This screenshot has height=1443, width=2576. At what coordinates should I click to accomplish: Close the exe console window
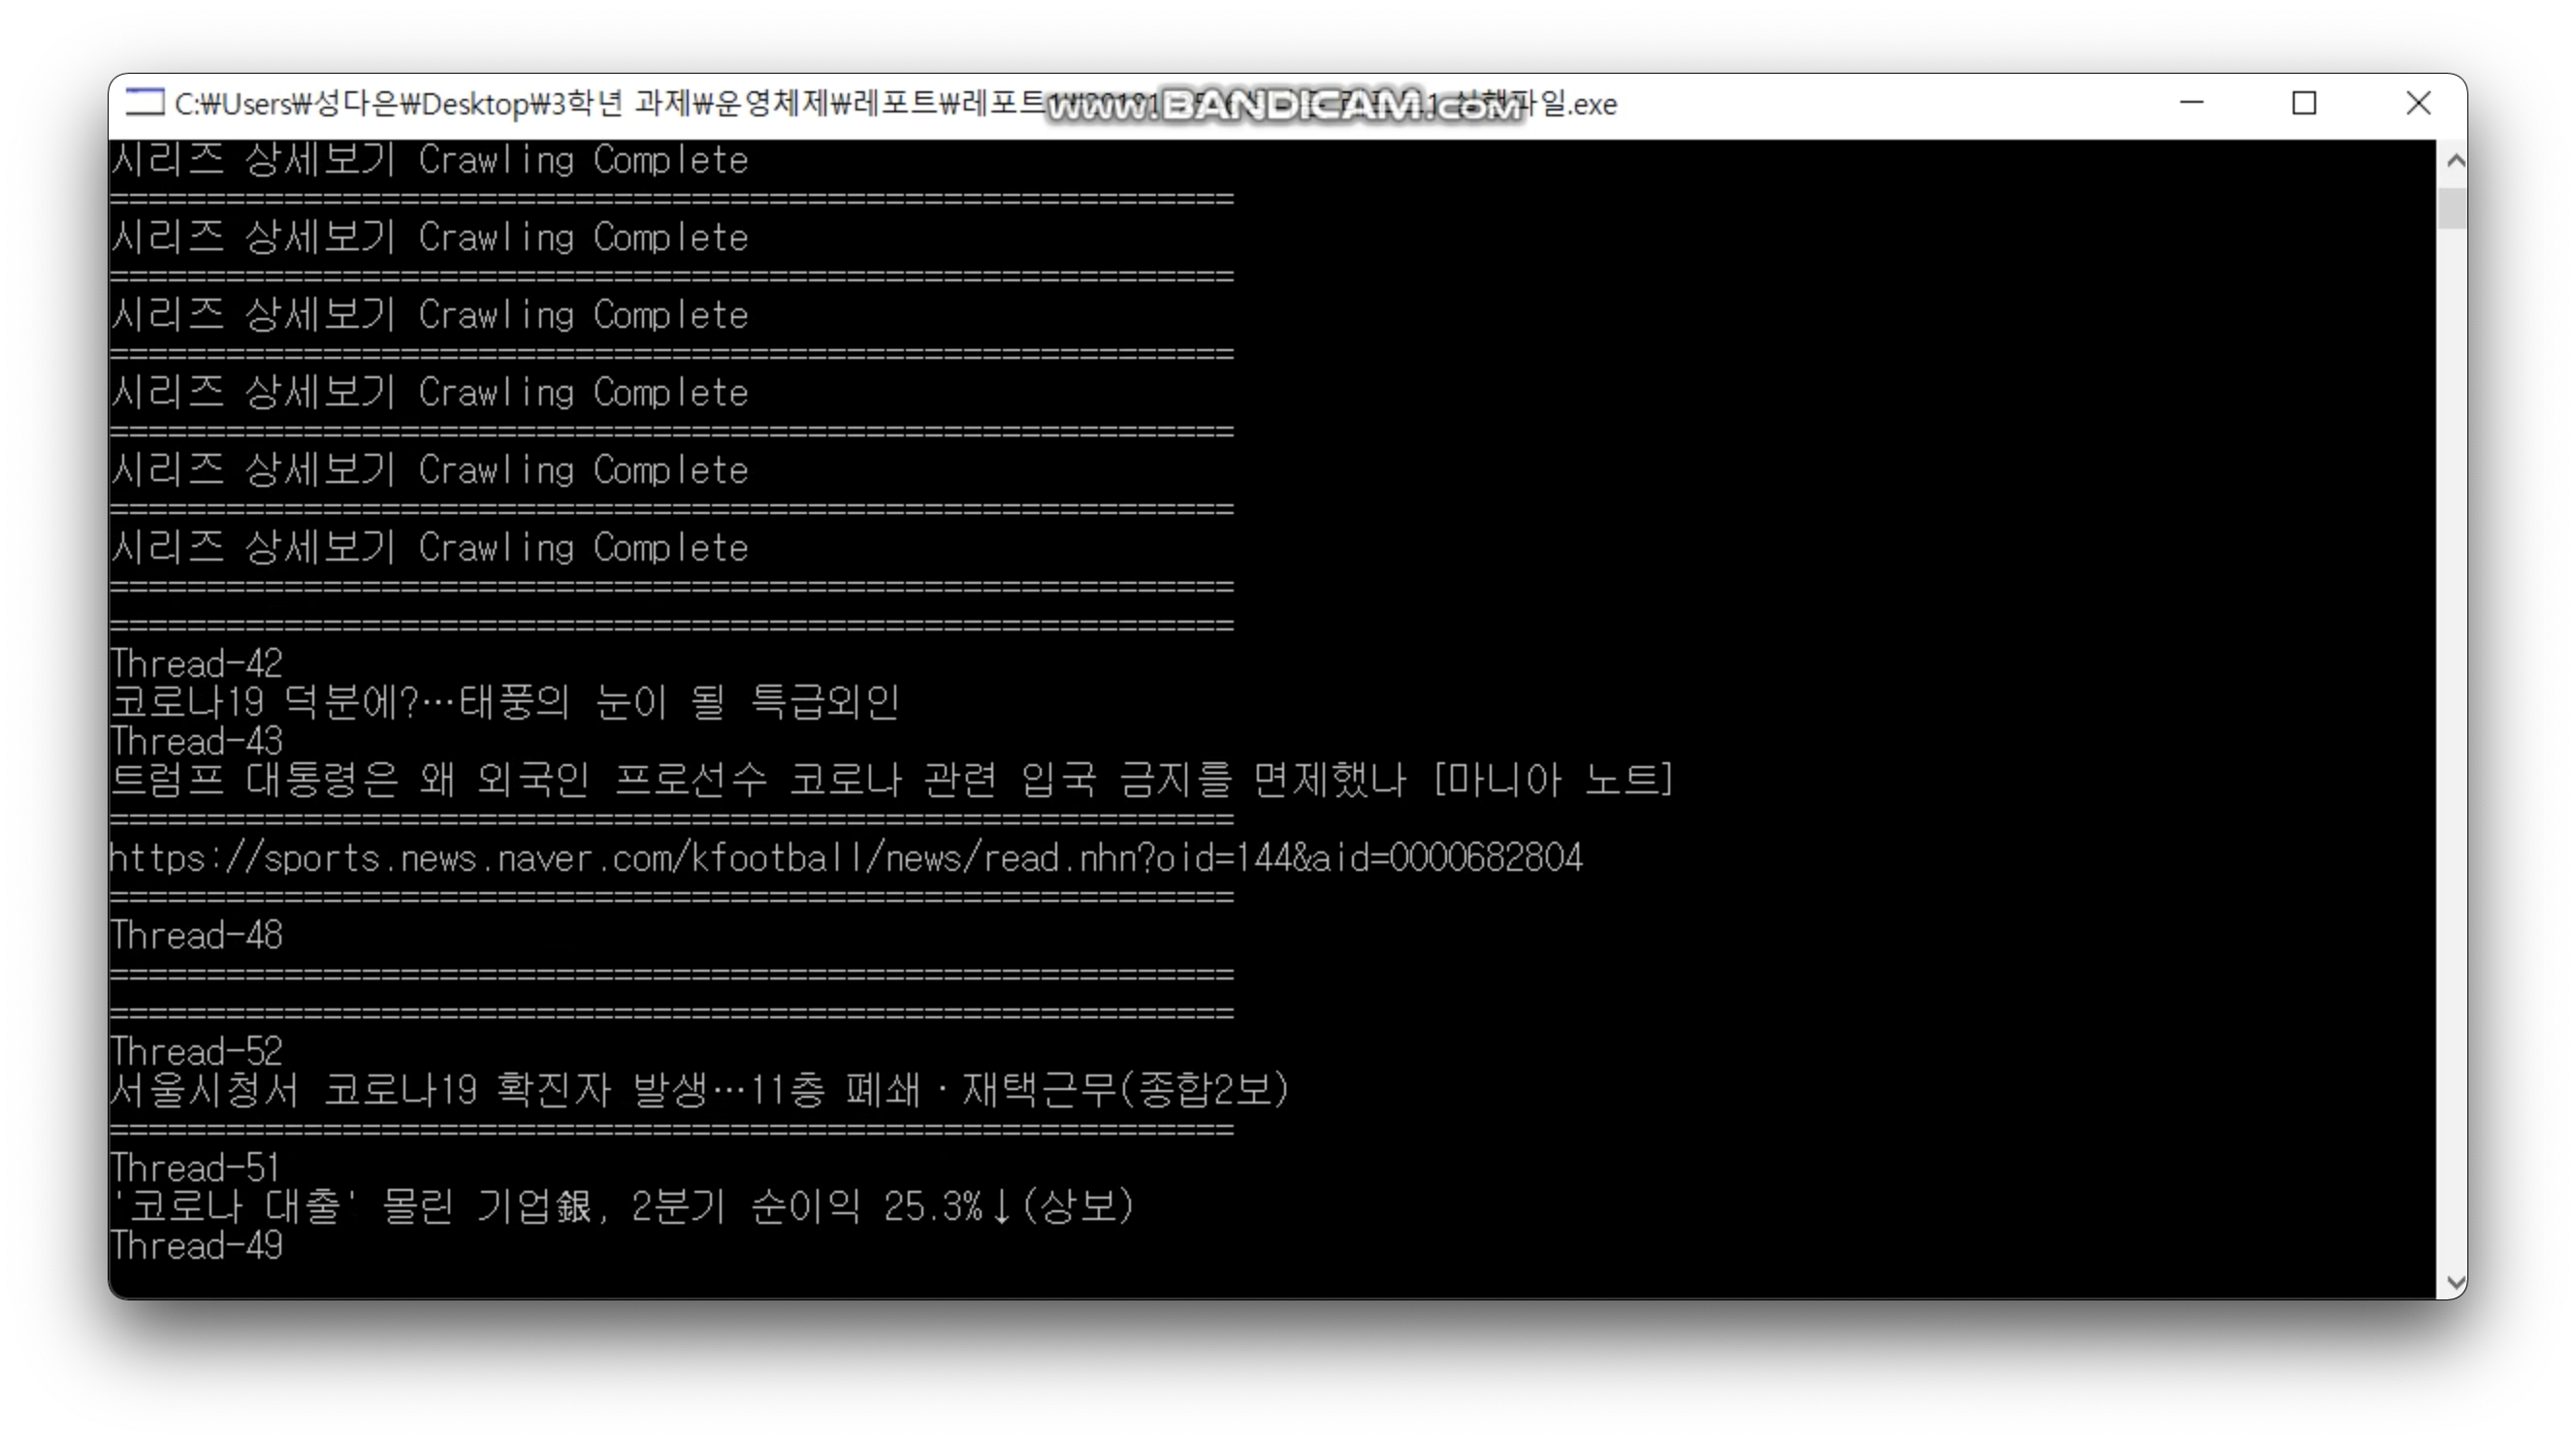tap(2418, 103)
